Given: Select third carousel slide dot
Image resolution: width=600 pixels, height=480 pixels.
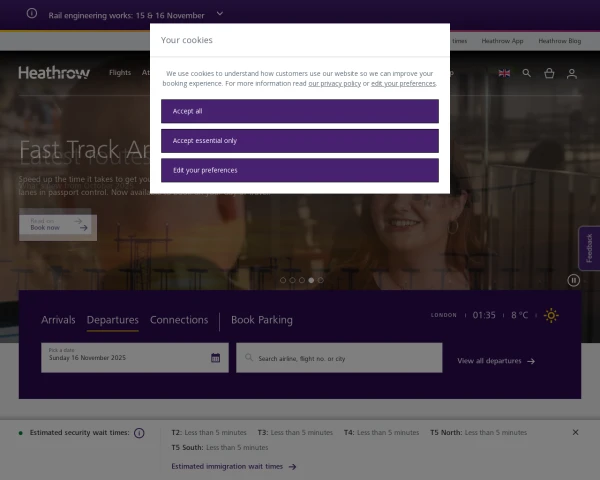Looking at the screenshot, I should [x=302, y=280].
